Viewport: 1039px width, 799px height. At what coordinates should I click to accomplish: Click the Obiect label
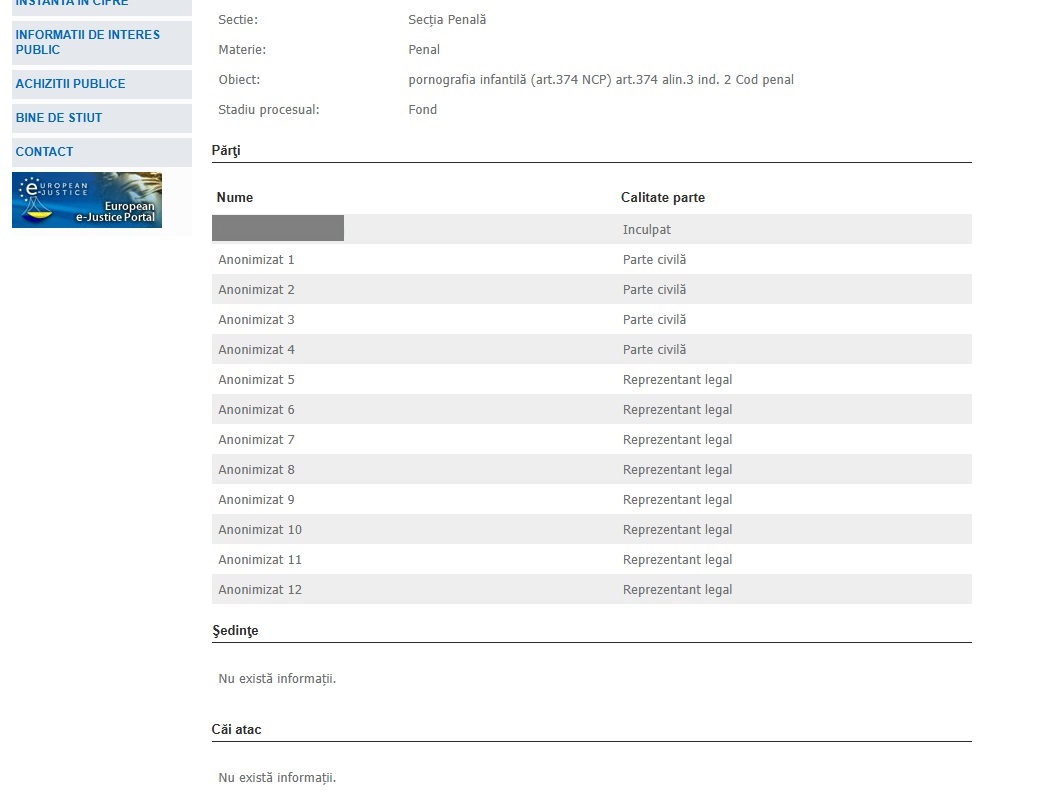(x=239, y=80)
